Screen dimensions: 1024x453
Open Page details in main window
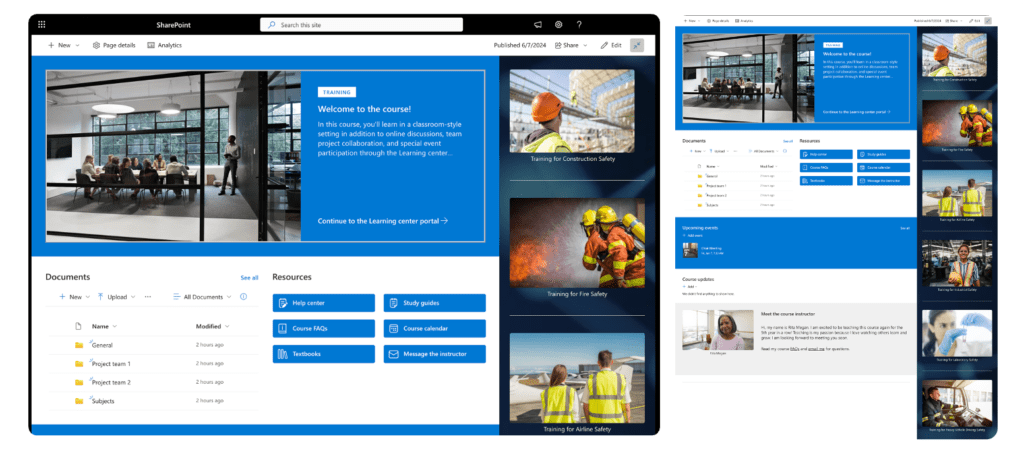pyautogui.click(x=114, y=45)
